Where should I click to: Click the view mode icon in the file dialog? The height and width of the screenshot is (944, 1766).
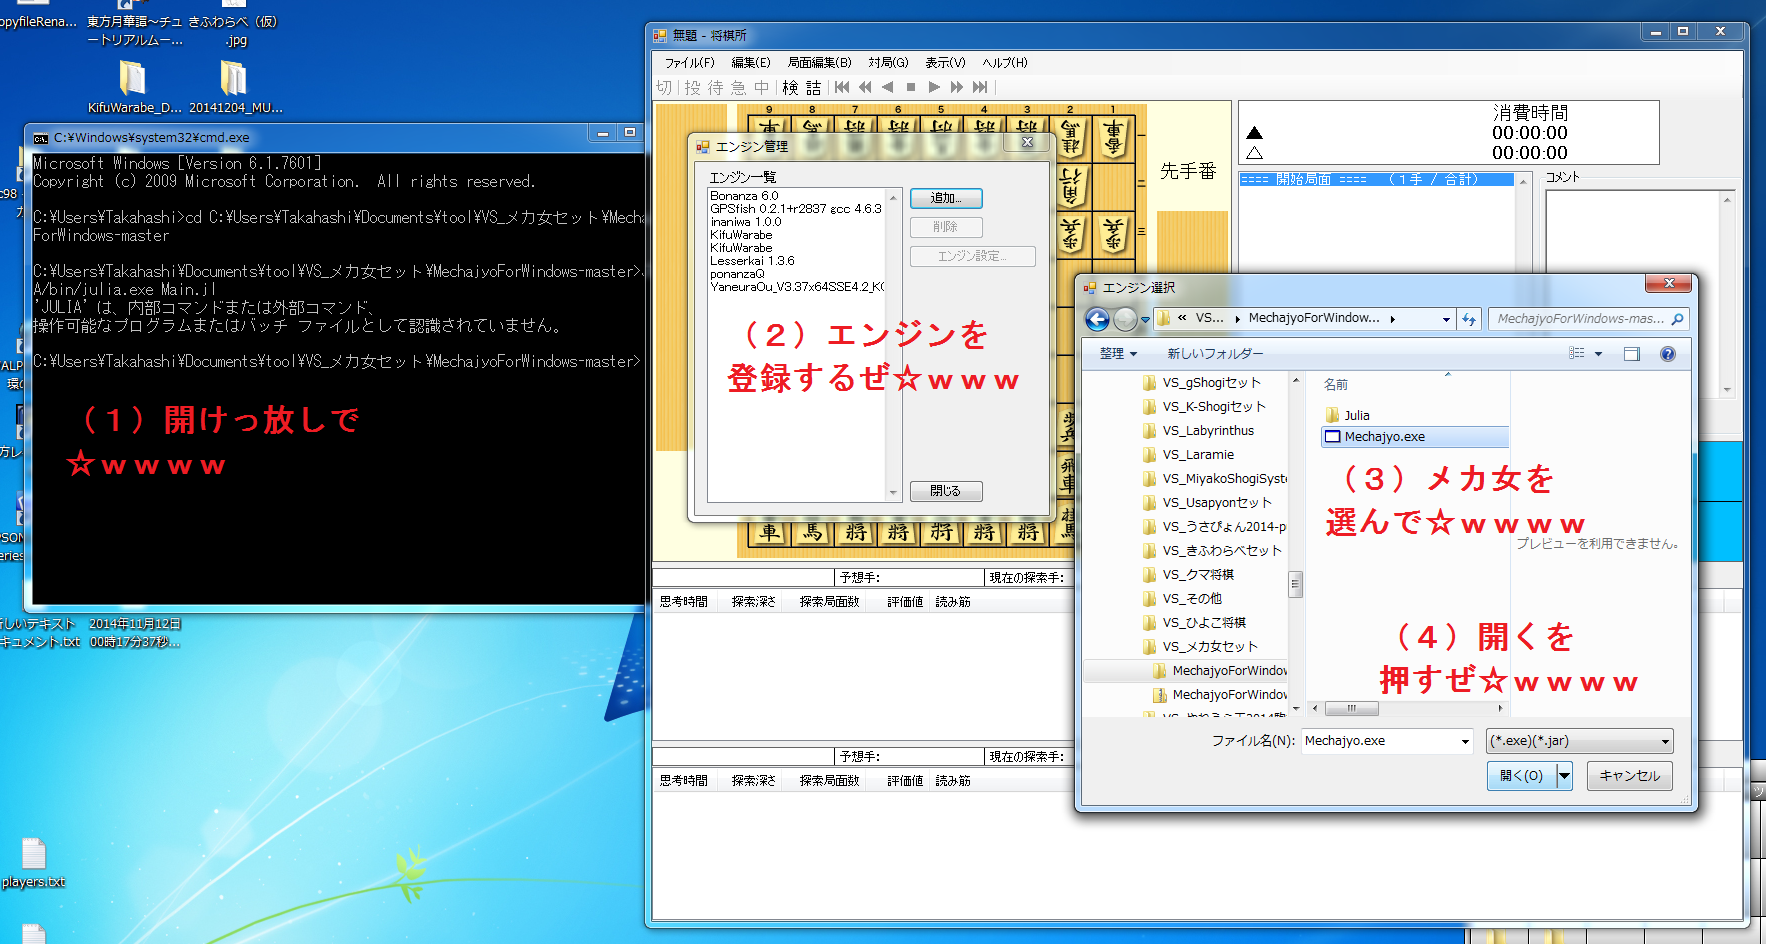1577,354
